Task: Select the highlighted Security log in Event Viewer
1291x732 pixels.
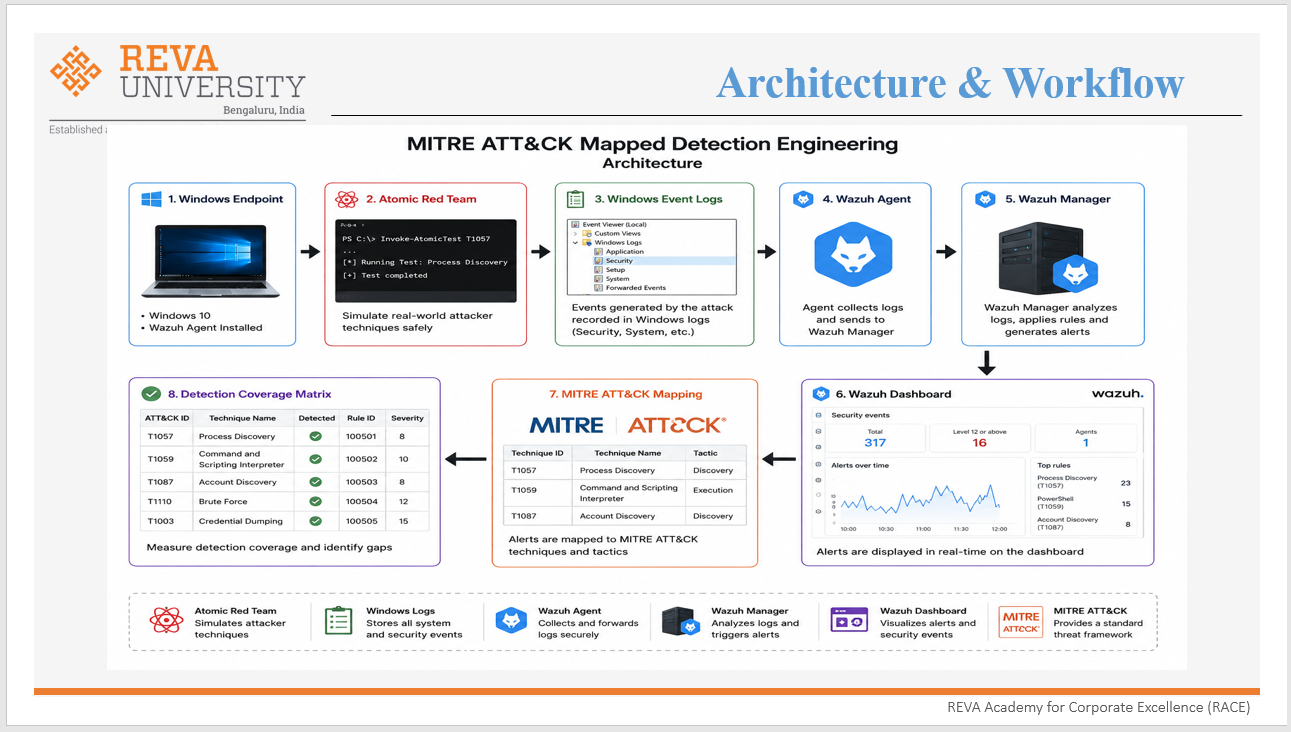Action: click(665, 261)
